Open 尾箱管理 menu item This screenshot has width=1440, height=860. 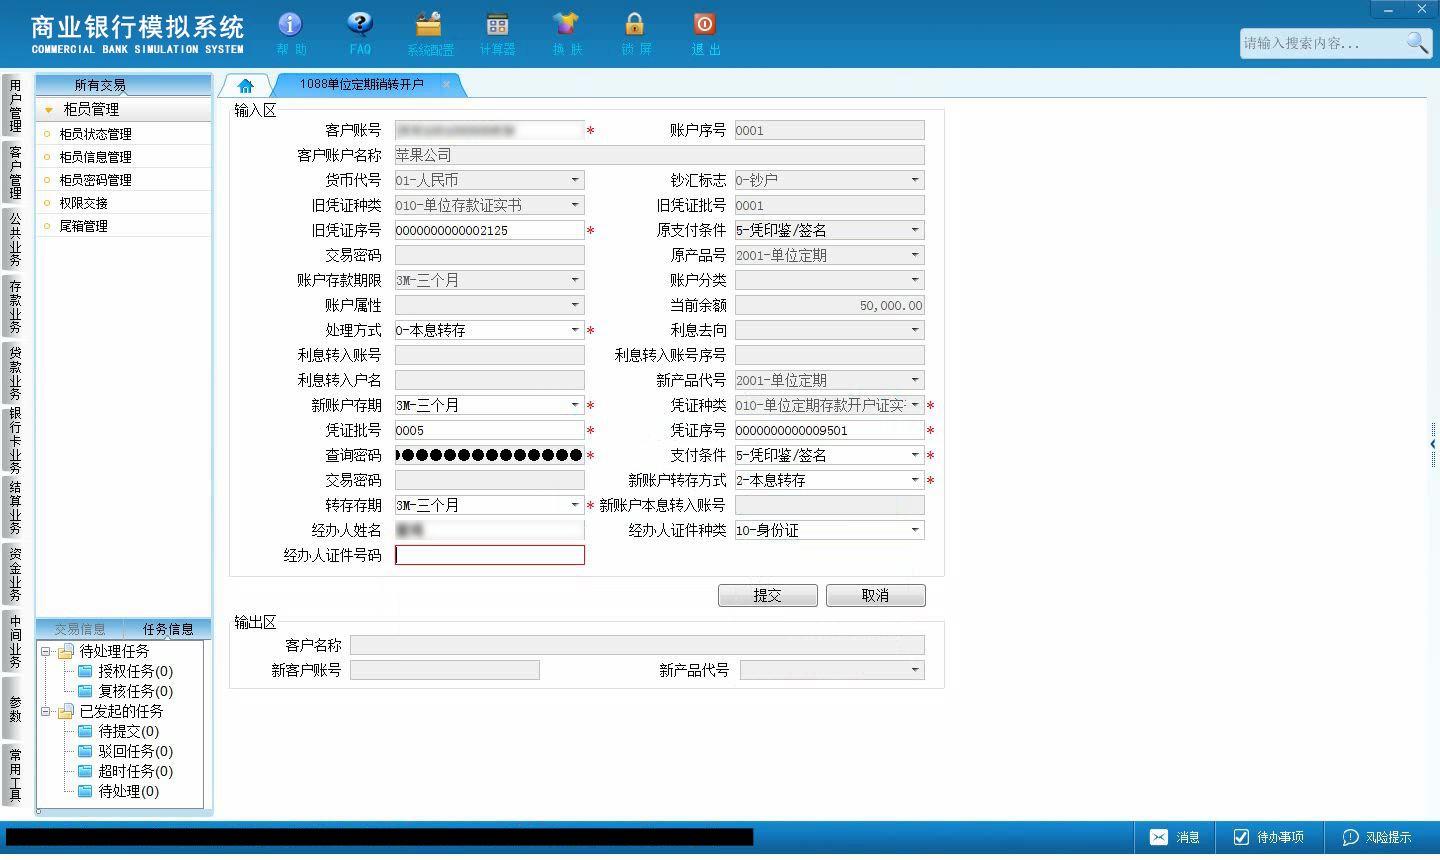(x=124, y=226)
